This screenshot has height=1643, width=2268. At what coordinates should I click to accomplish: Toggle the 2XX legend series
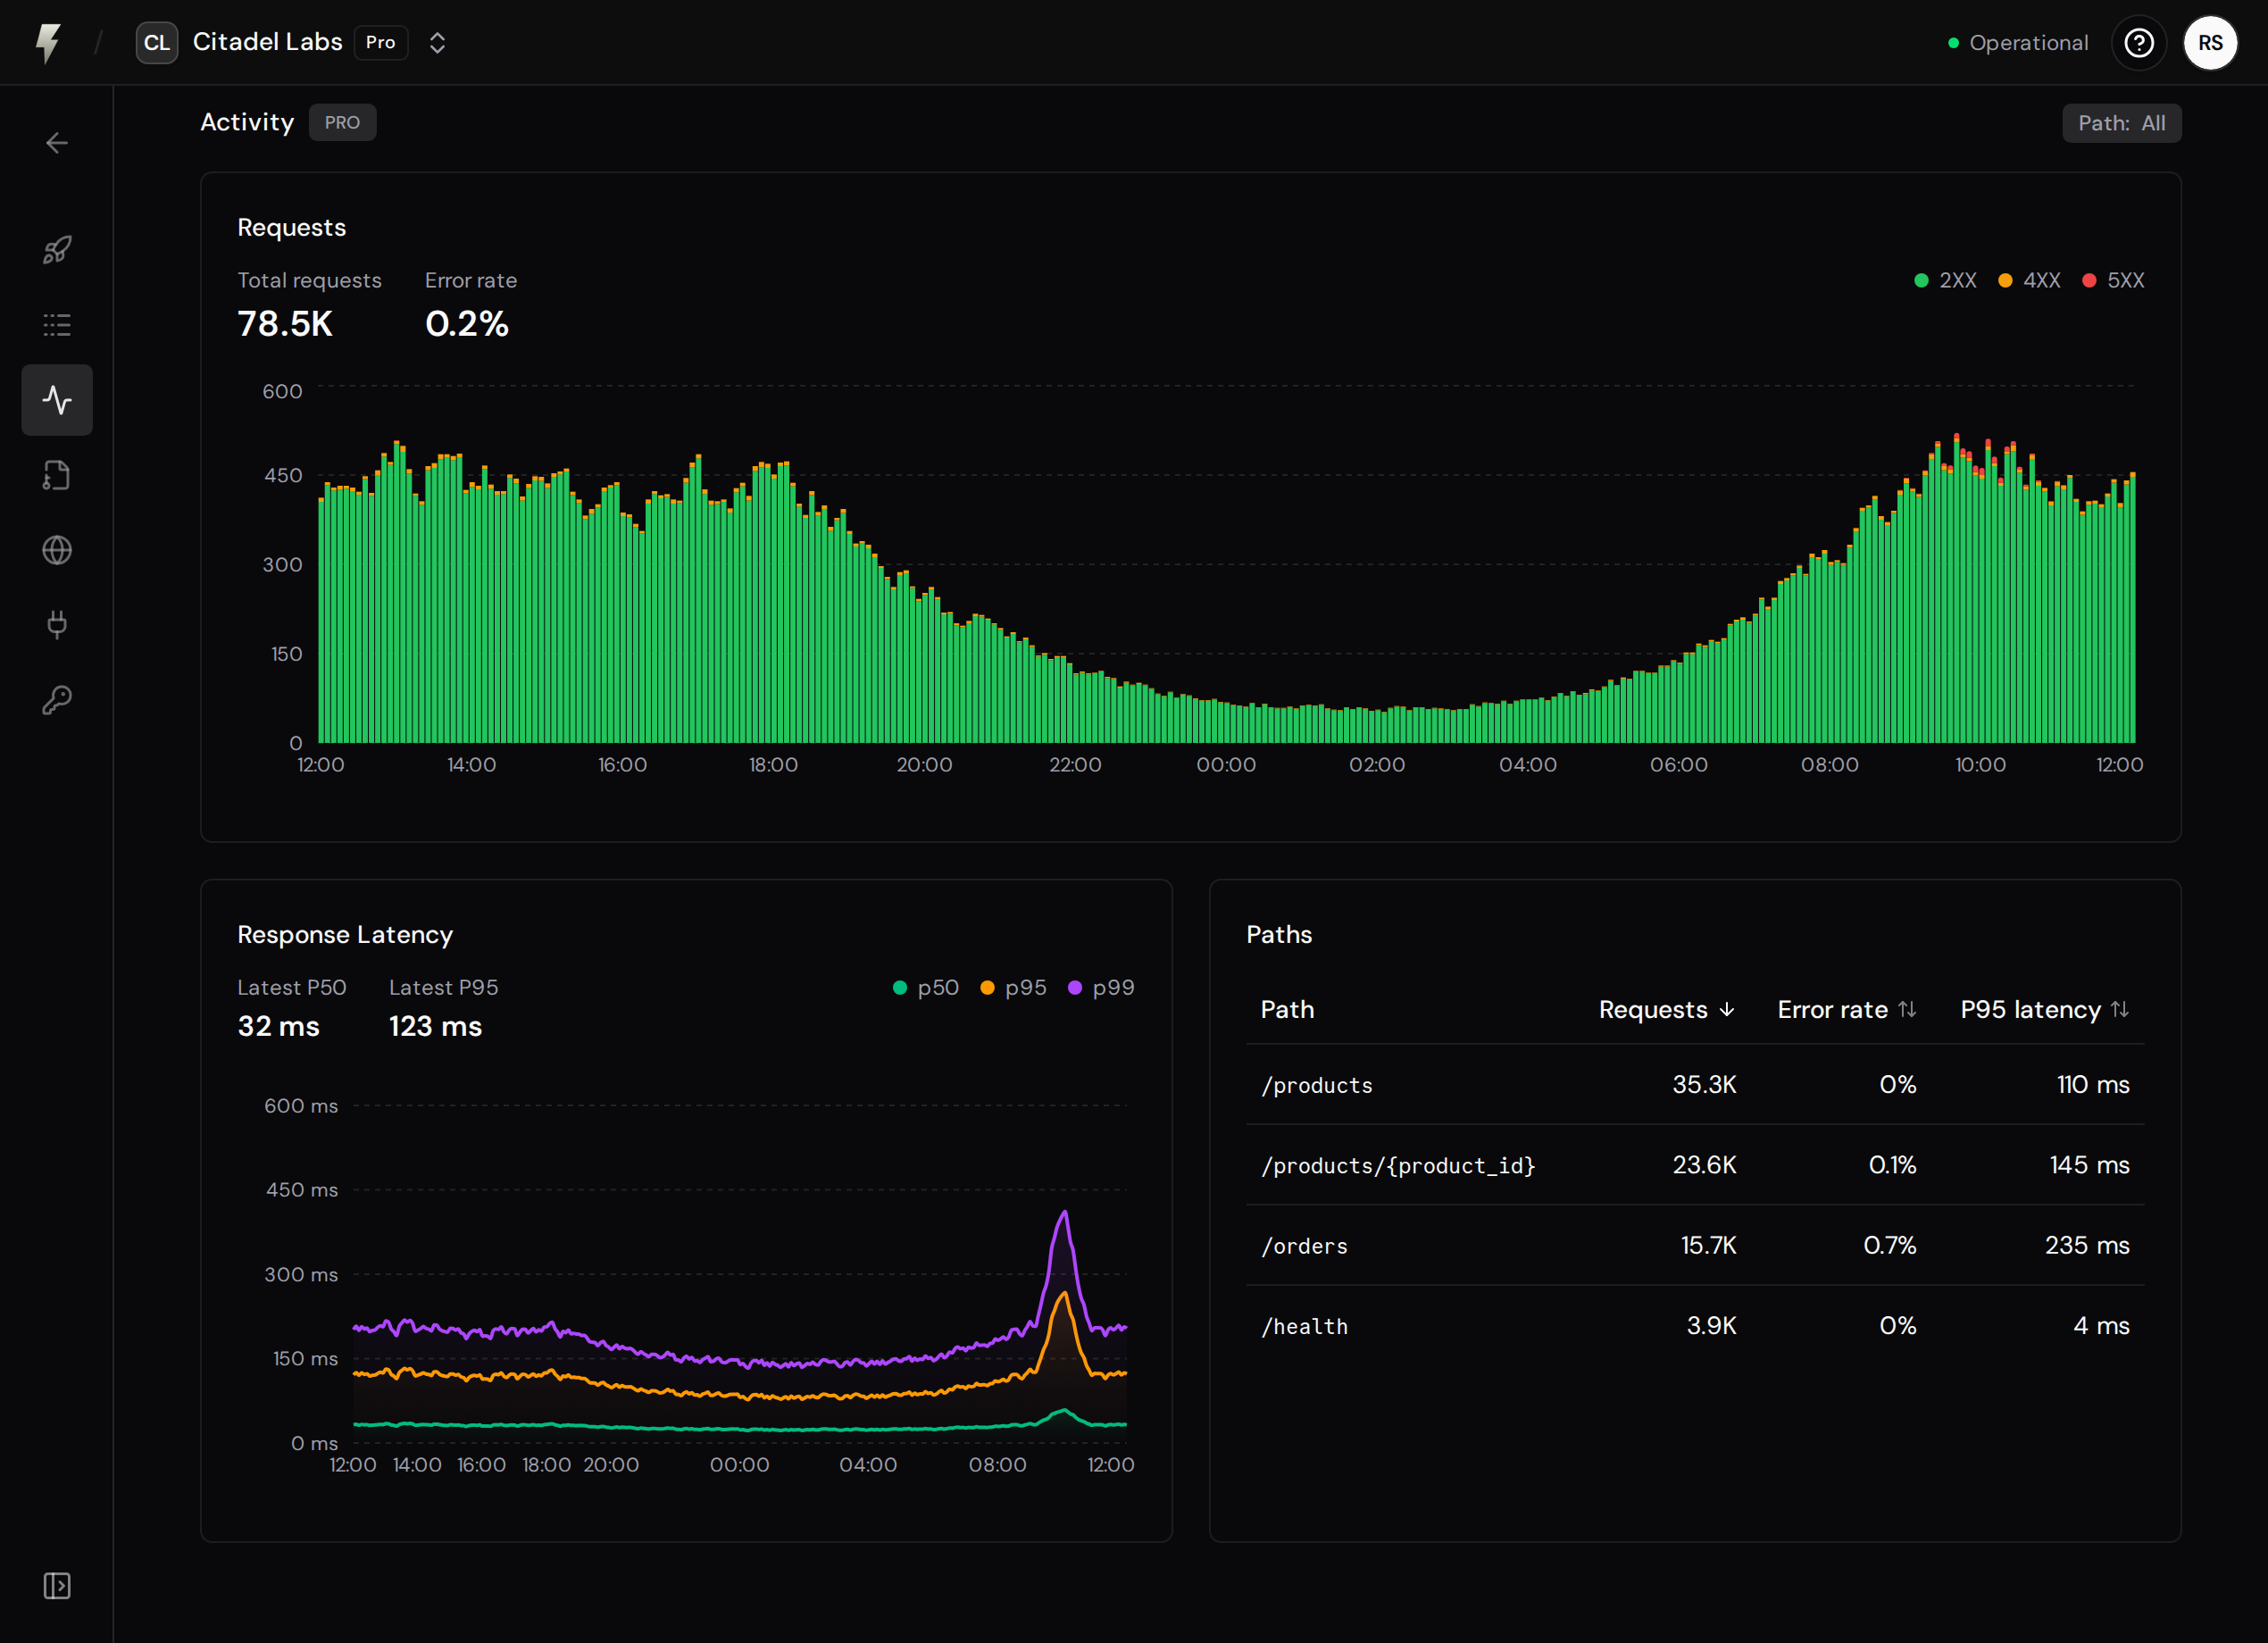1946,281
